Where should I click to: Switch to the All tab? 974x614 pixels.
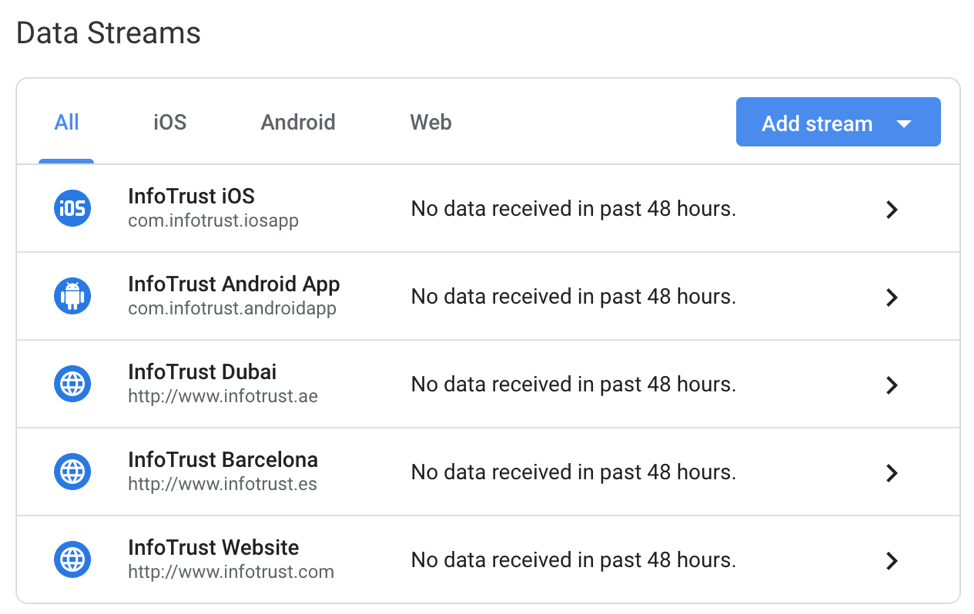point(67,123)
